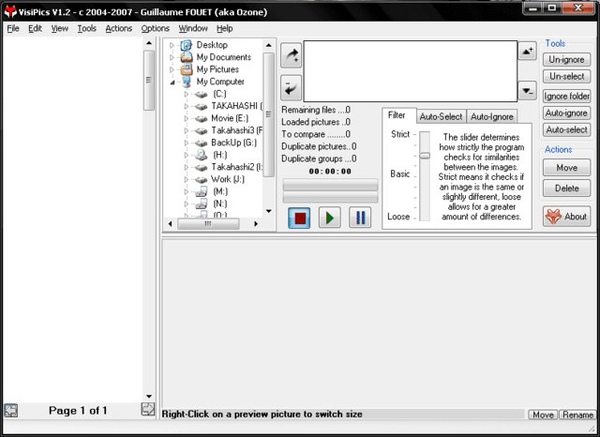Click the small Move button in status bar

pos(543,415)
